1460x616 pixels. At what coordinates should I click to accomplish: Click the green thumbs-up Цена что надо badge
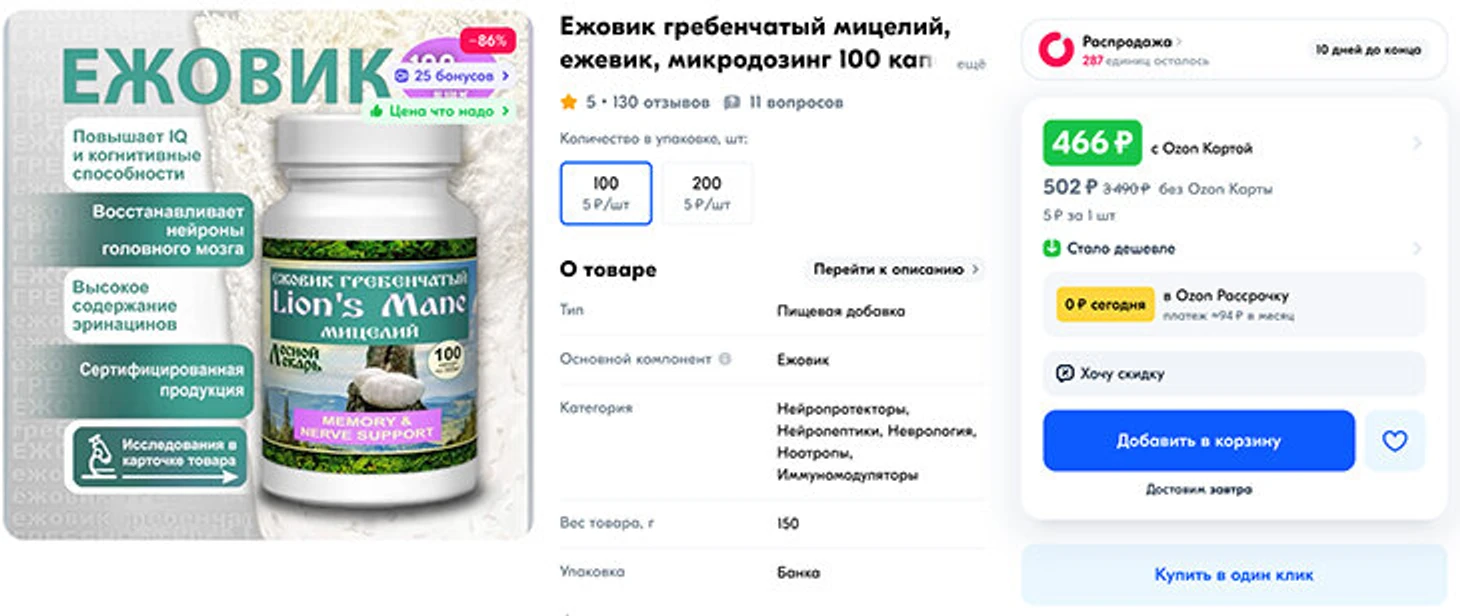439,111
